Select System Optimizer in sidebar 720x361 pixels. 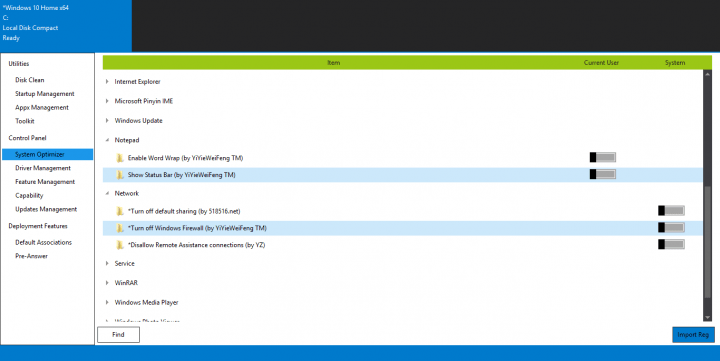(x=48, y=154)
